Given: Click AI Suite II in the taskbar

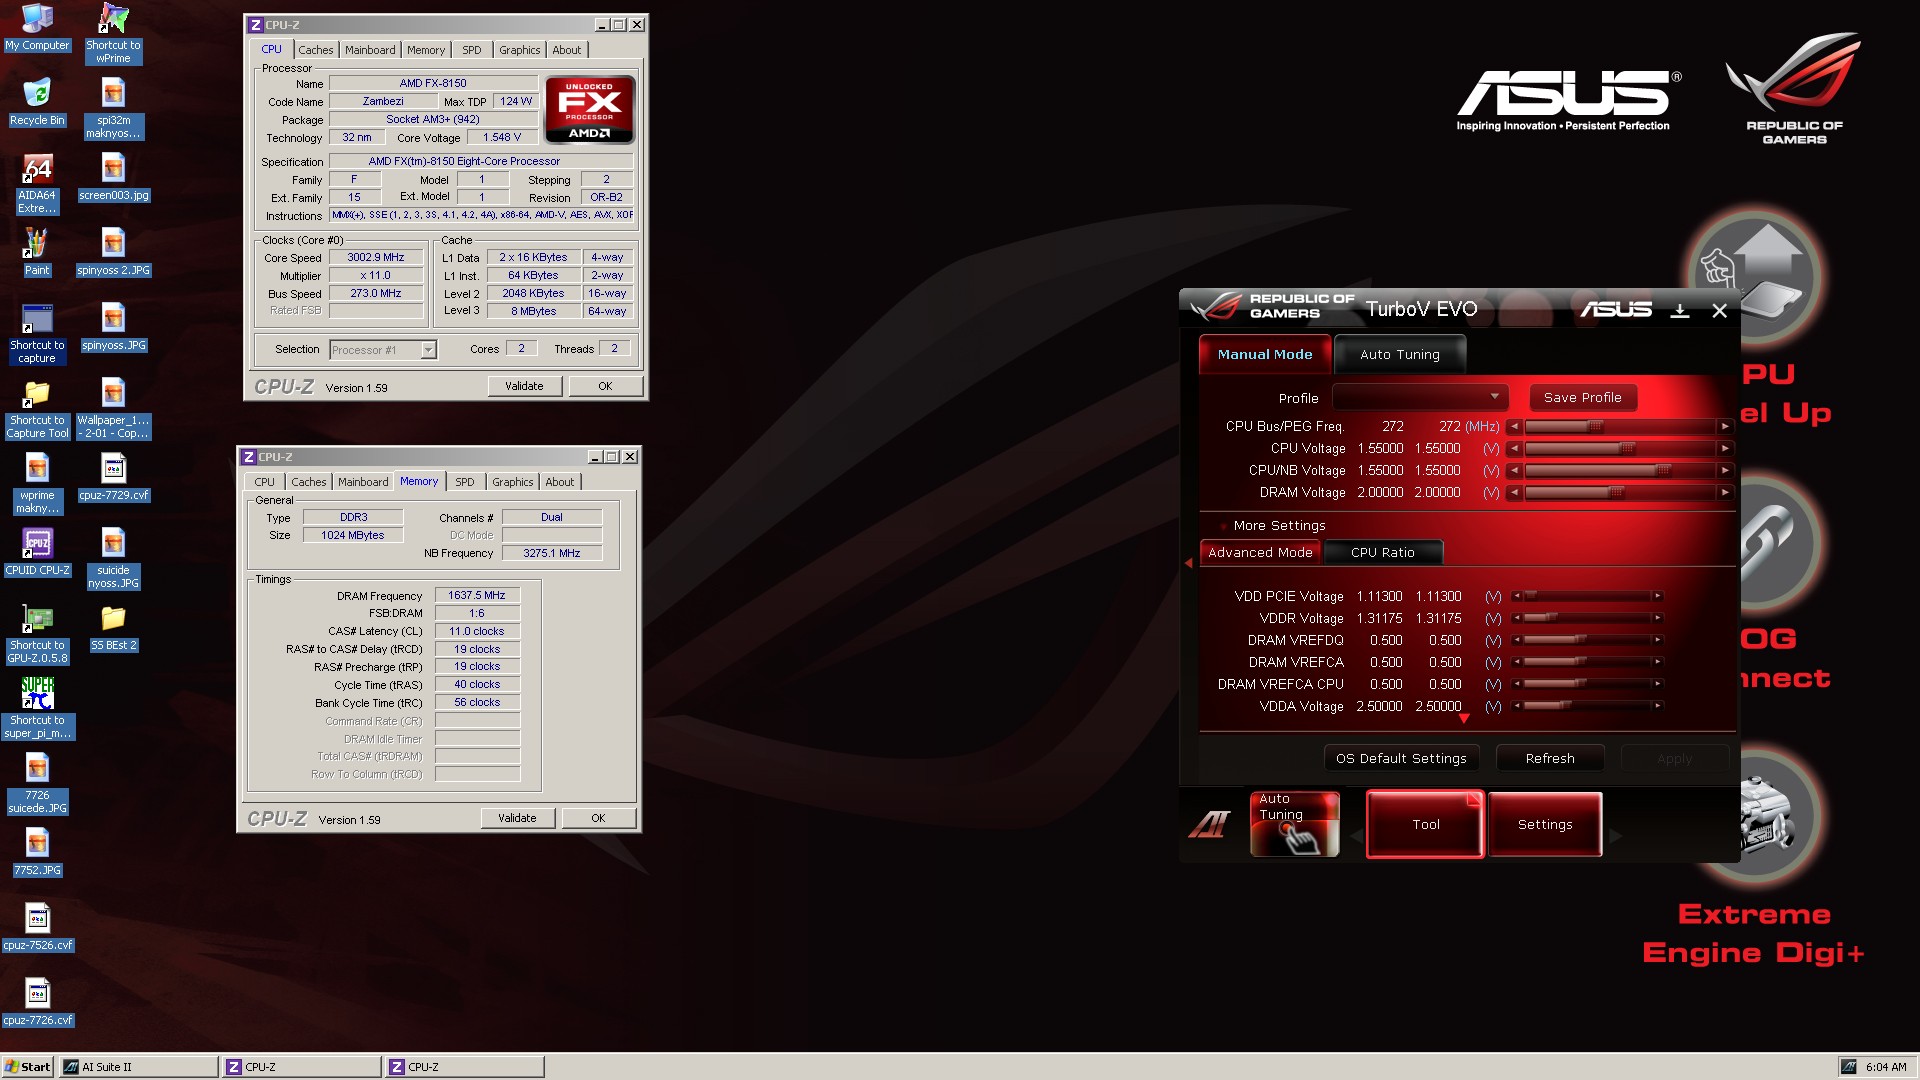Looking at the screenshot, I should coord(138,1067).
